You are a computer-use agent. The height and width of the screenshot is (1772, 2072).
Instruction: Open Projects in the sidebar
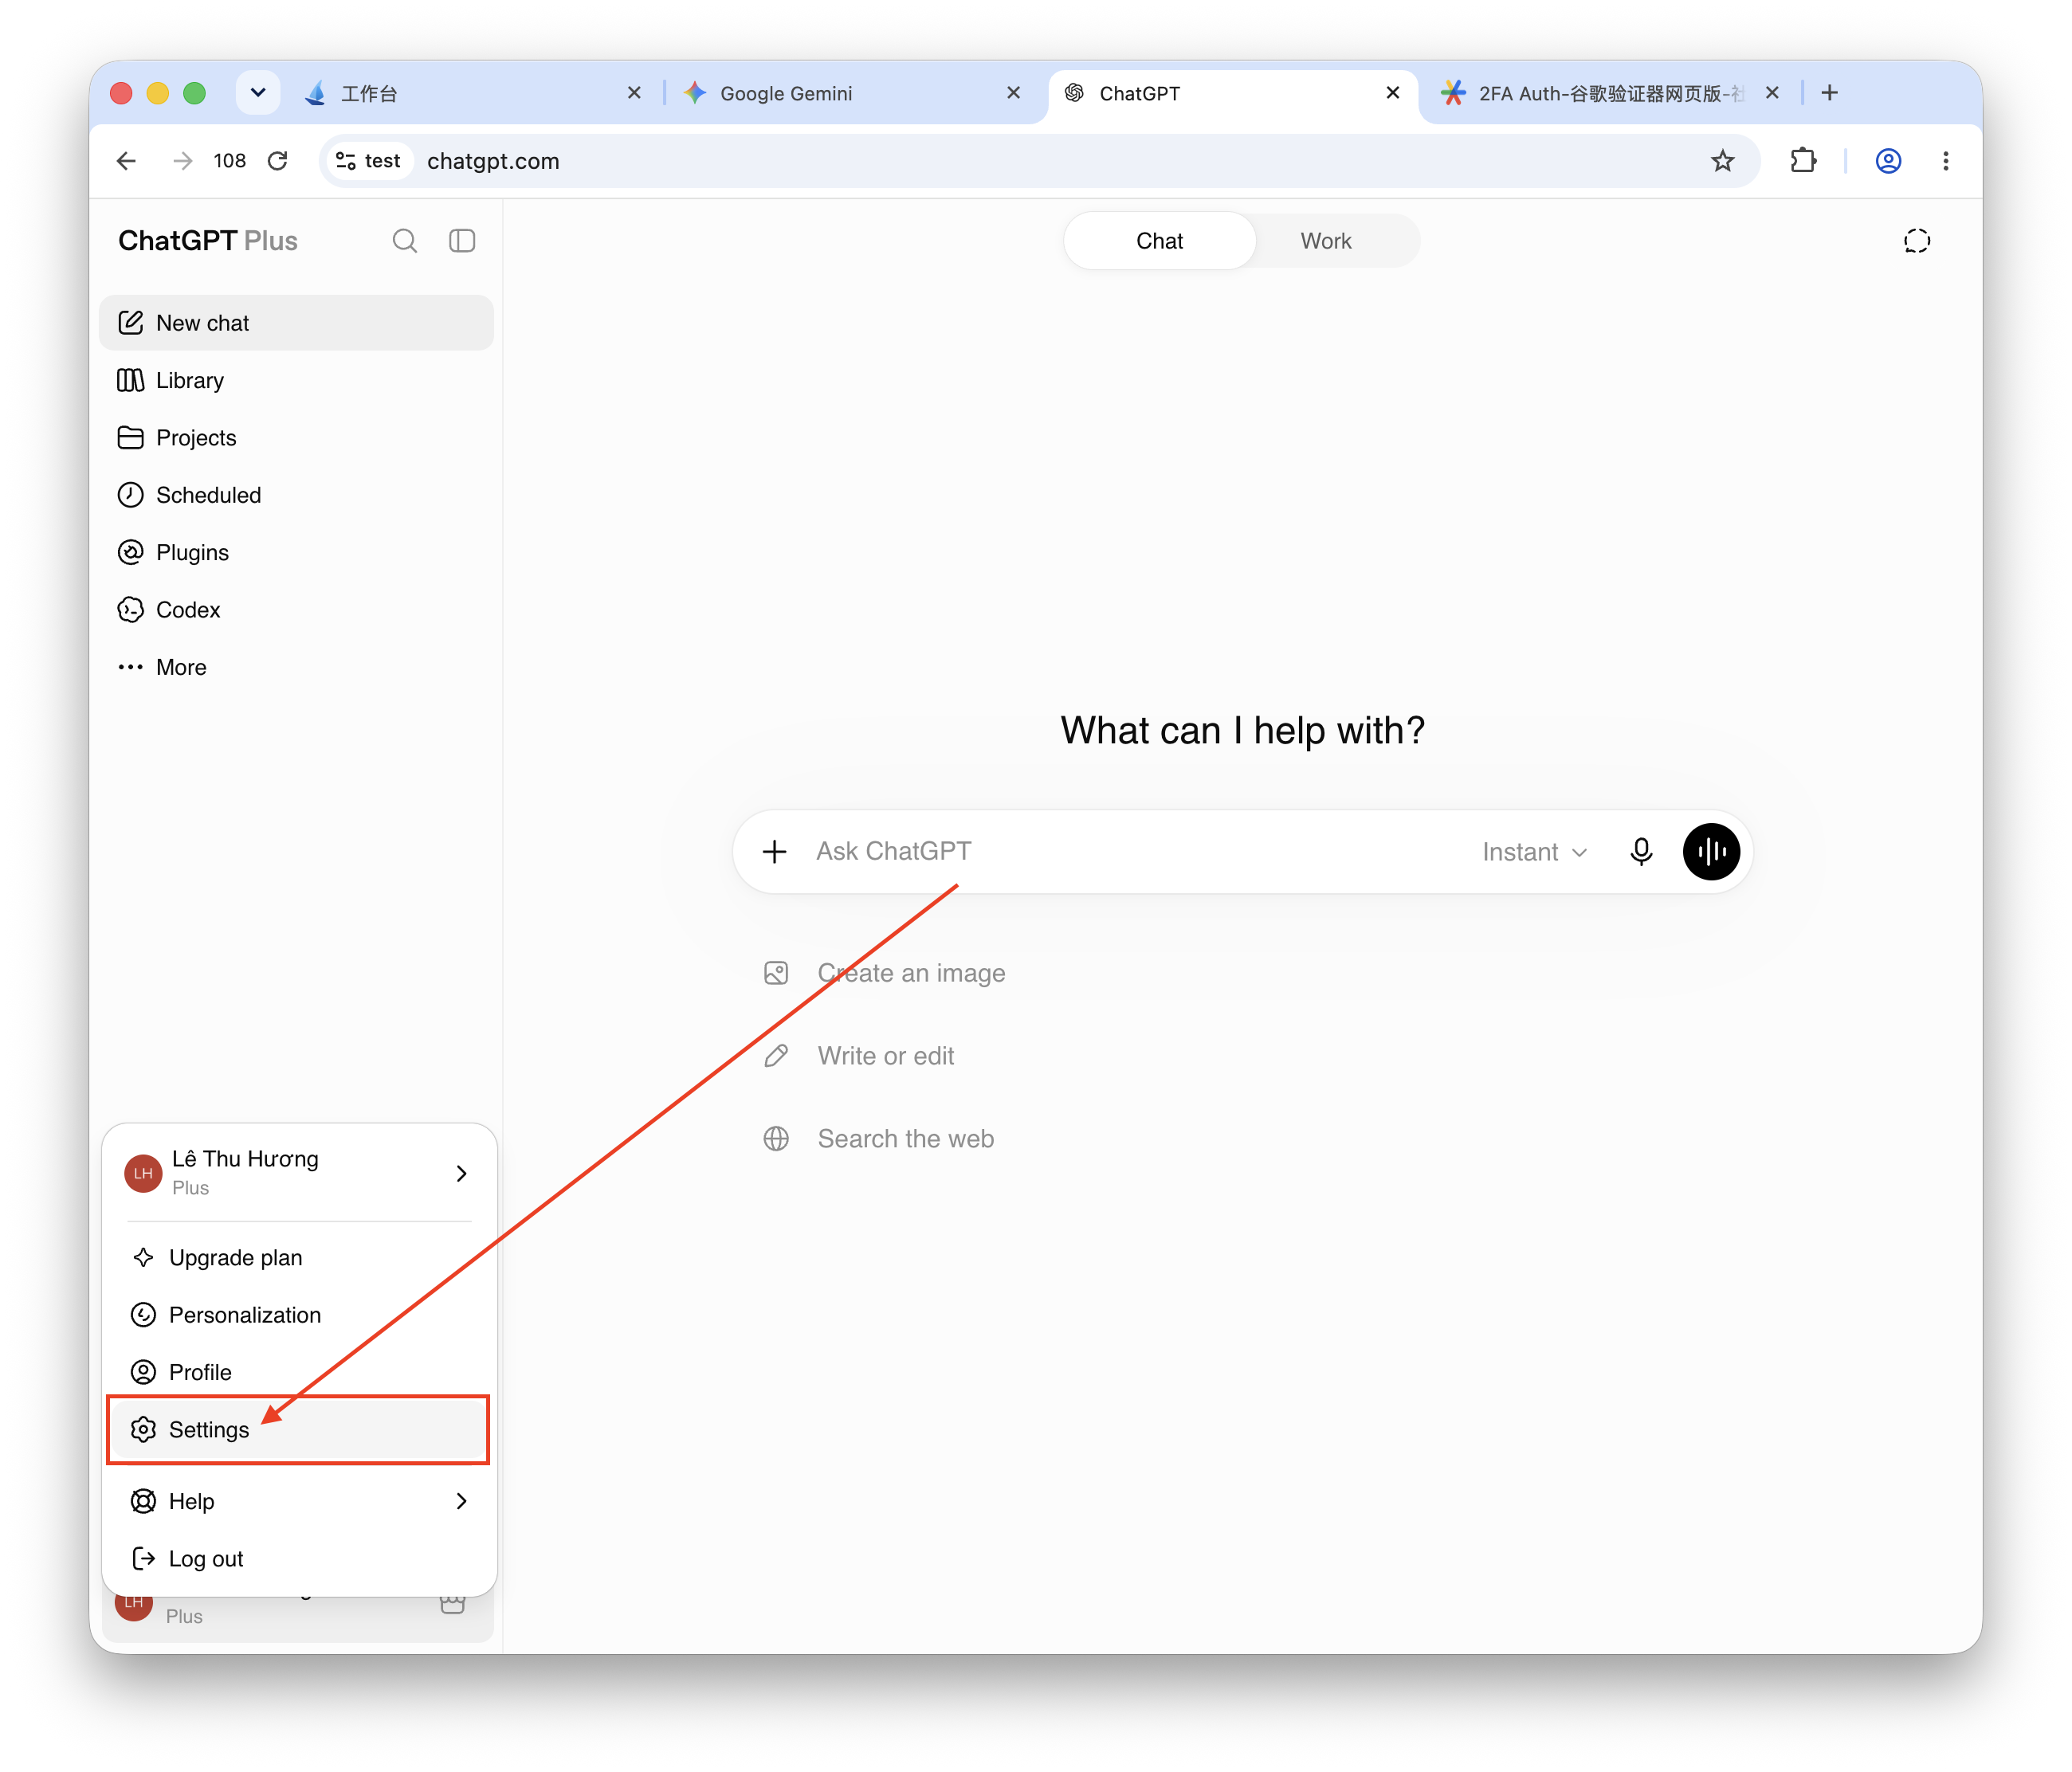[296, 438]
